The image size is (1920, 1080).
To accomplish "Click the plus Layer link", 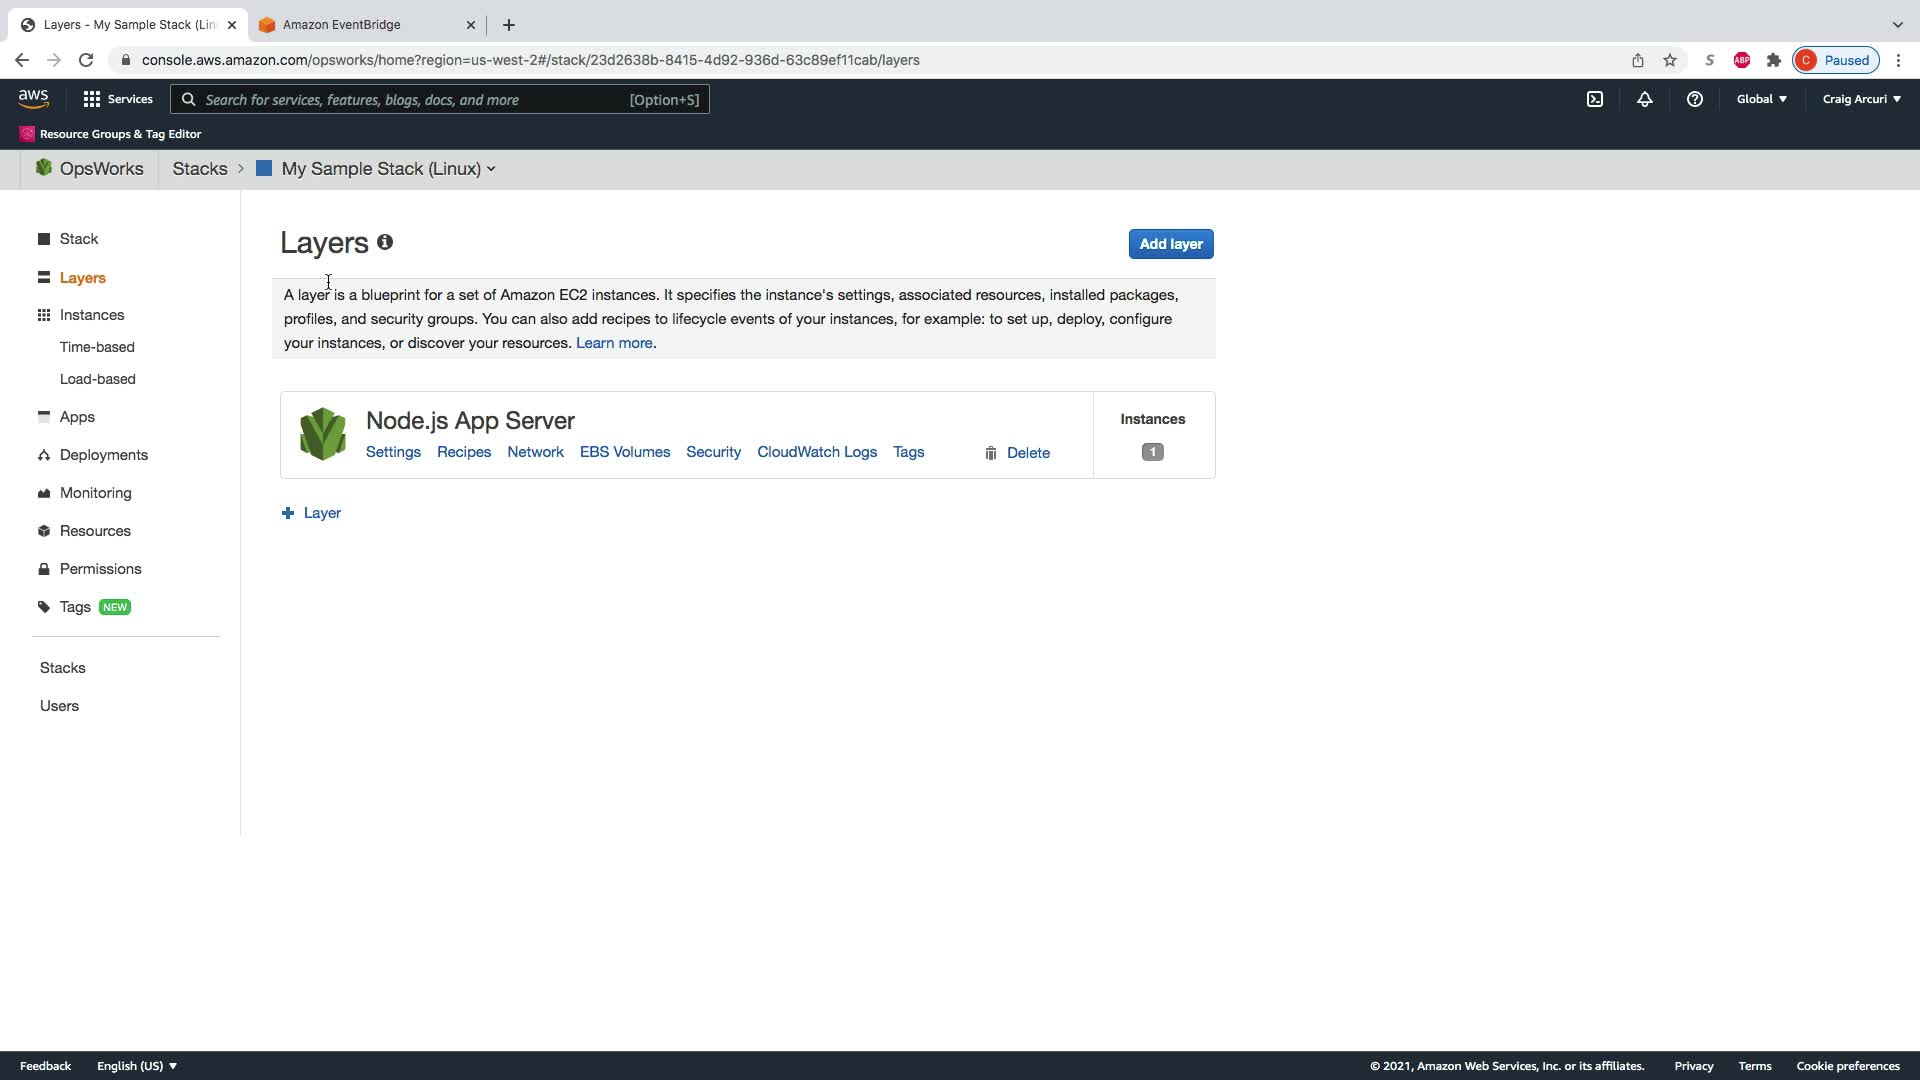I will coord(311,513).
